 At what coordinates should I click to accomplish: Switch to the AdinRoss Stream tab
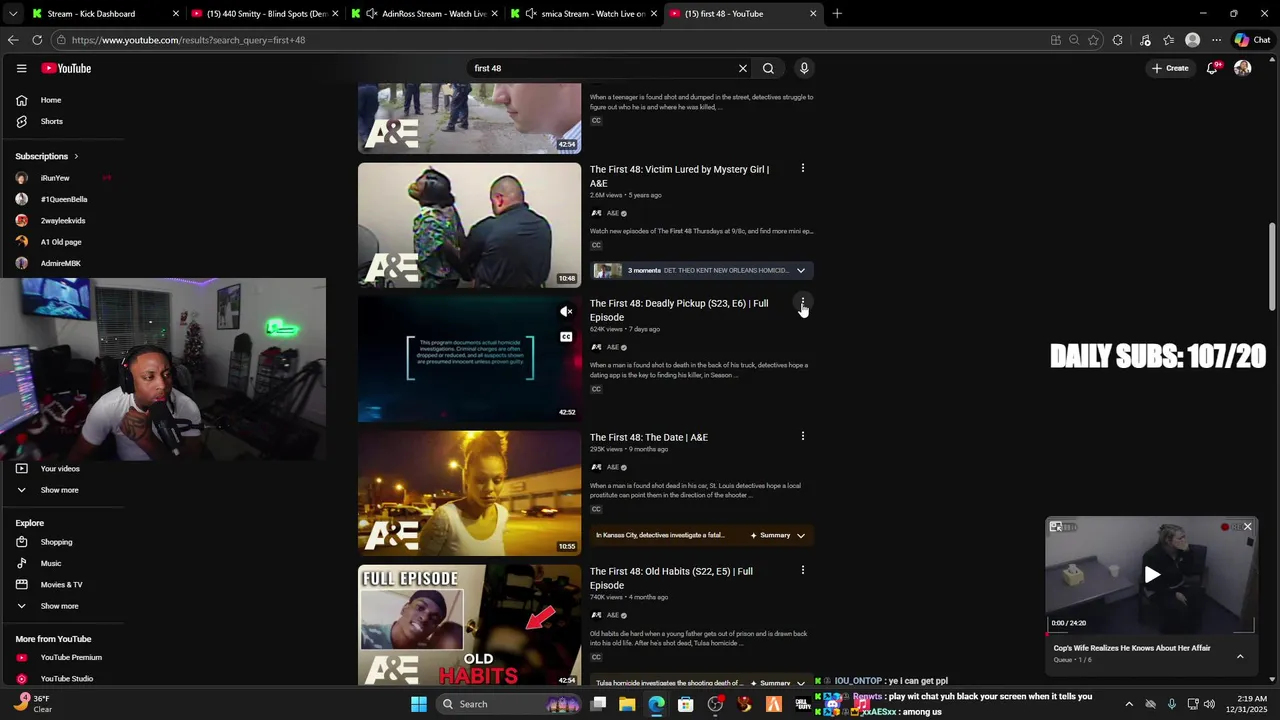click(x=425, y=14)
